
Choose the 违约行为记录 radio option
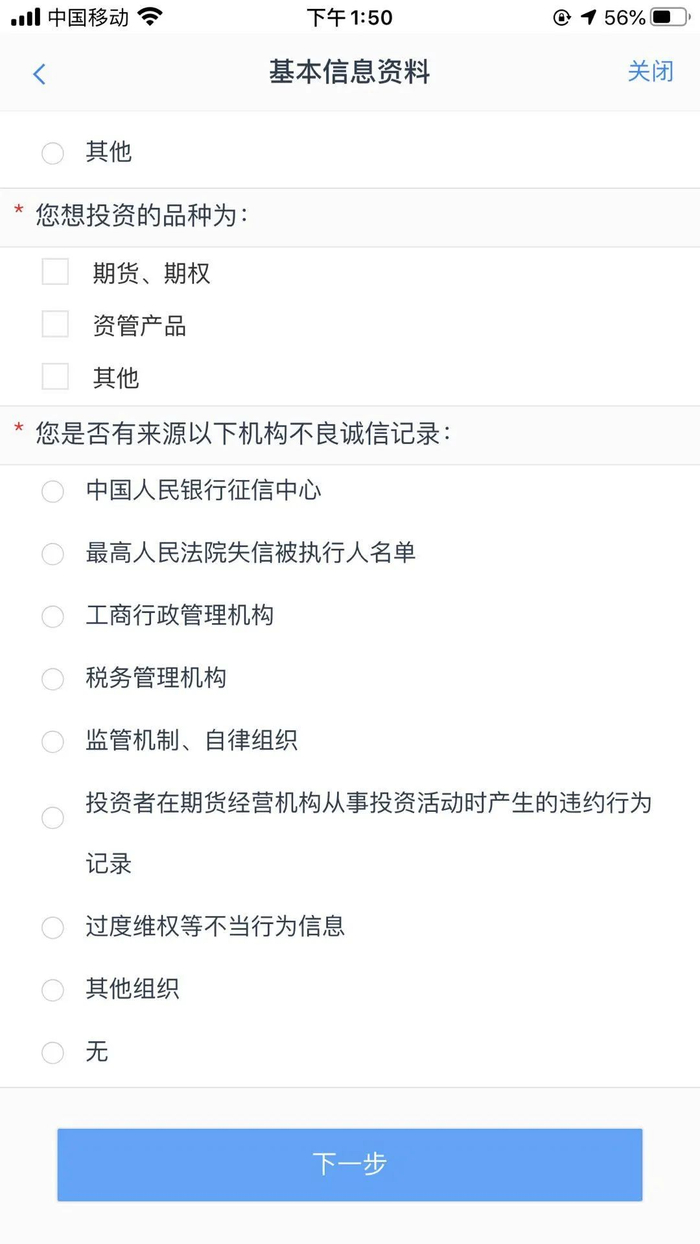click(x=53, y=818)
